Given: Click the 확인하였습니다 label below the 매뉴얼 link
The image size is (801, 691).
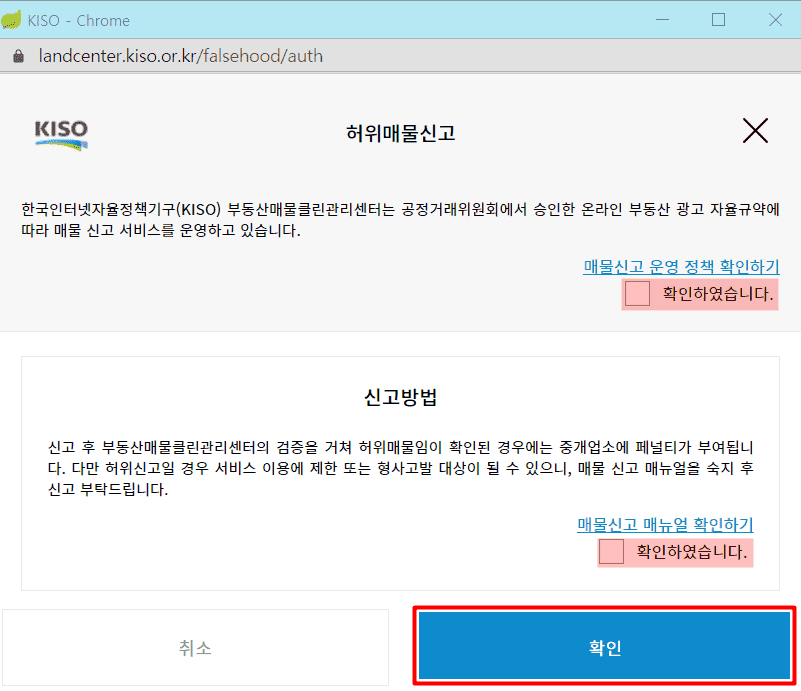Looking at the screenshot, I should click(x=691, y=551).
